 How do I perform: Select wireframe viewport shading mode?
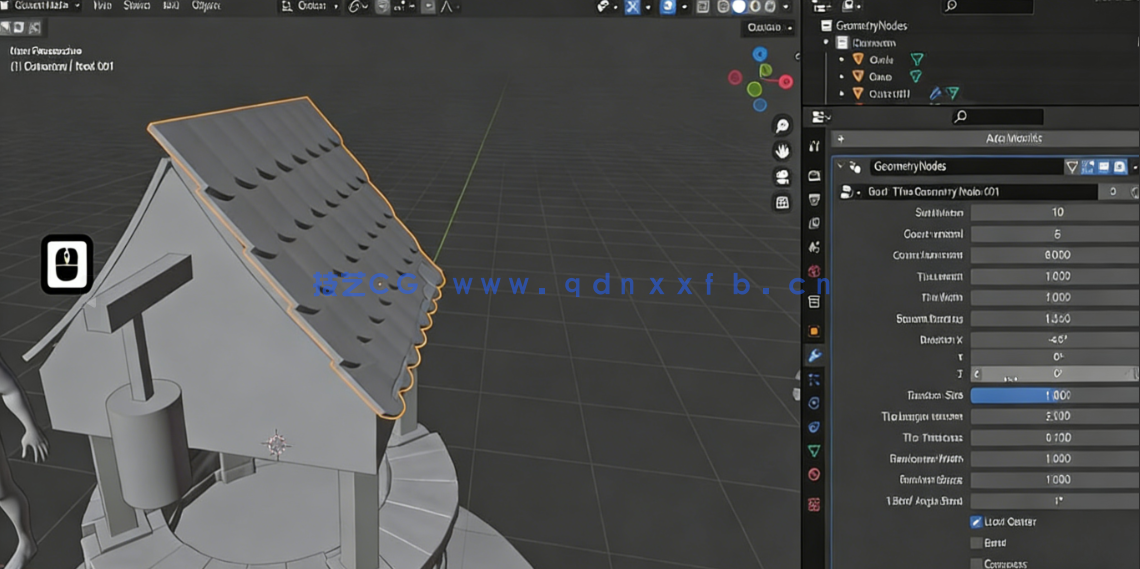(723, 7)
